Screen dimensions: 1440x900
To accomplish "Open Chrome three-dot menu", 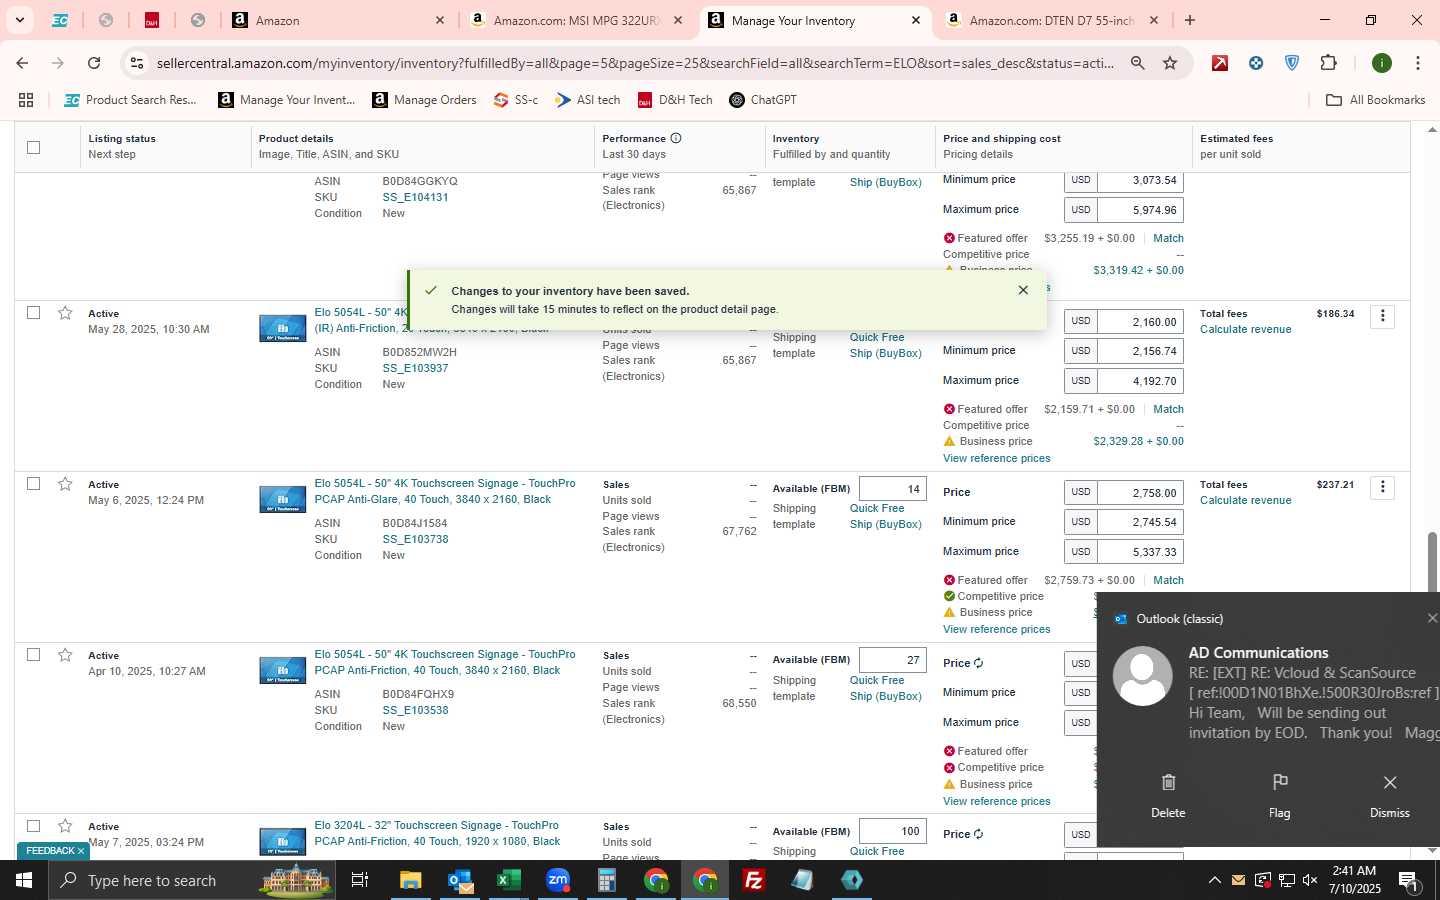I will pos(1417,63).
